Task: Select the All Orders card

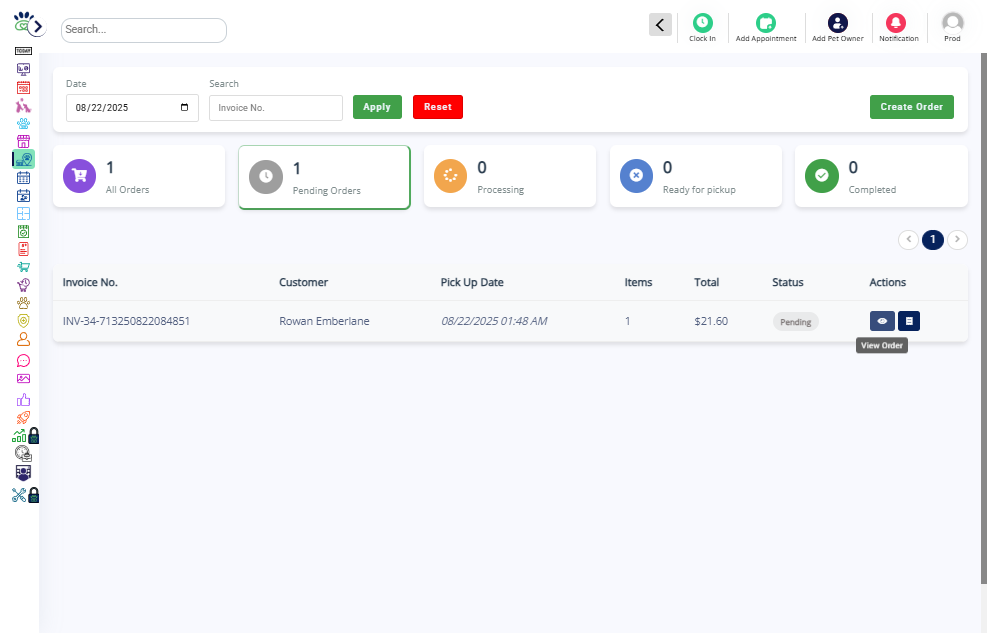Action: coord(139,176)
